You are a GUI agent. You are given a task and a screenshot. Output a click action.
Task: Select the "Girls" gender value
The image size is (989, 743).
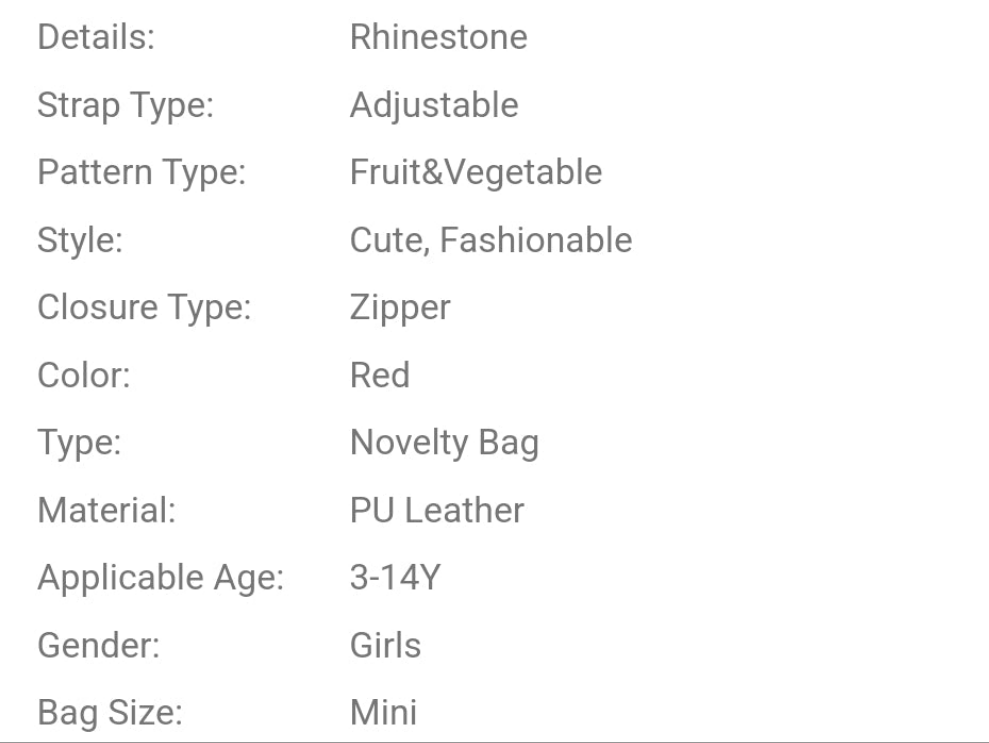(385, 646)
